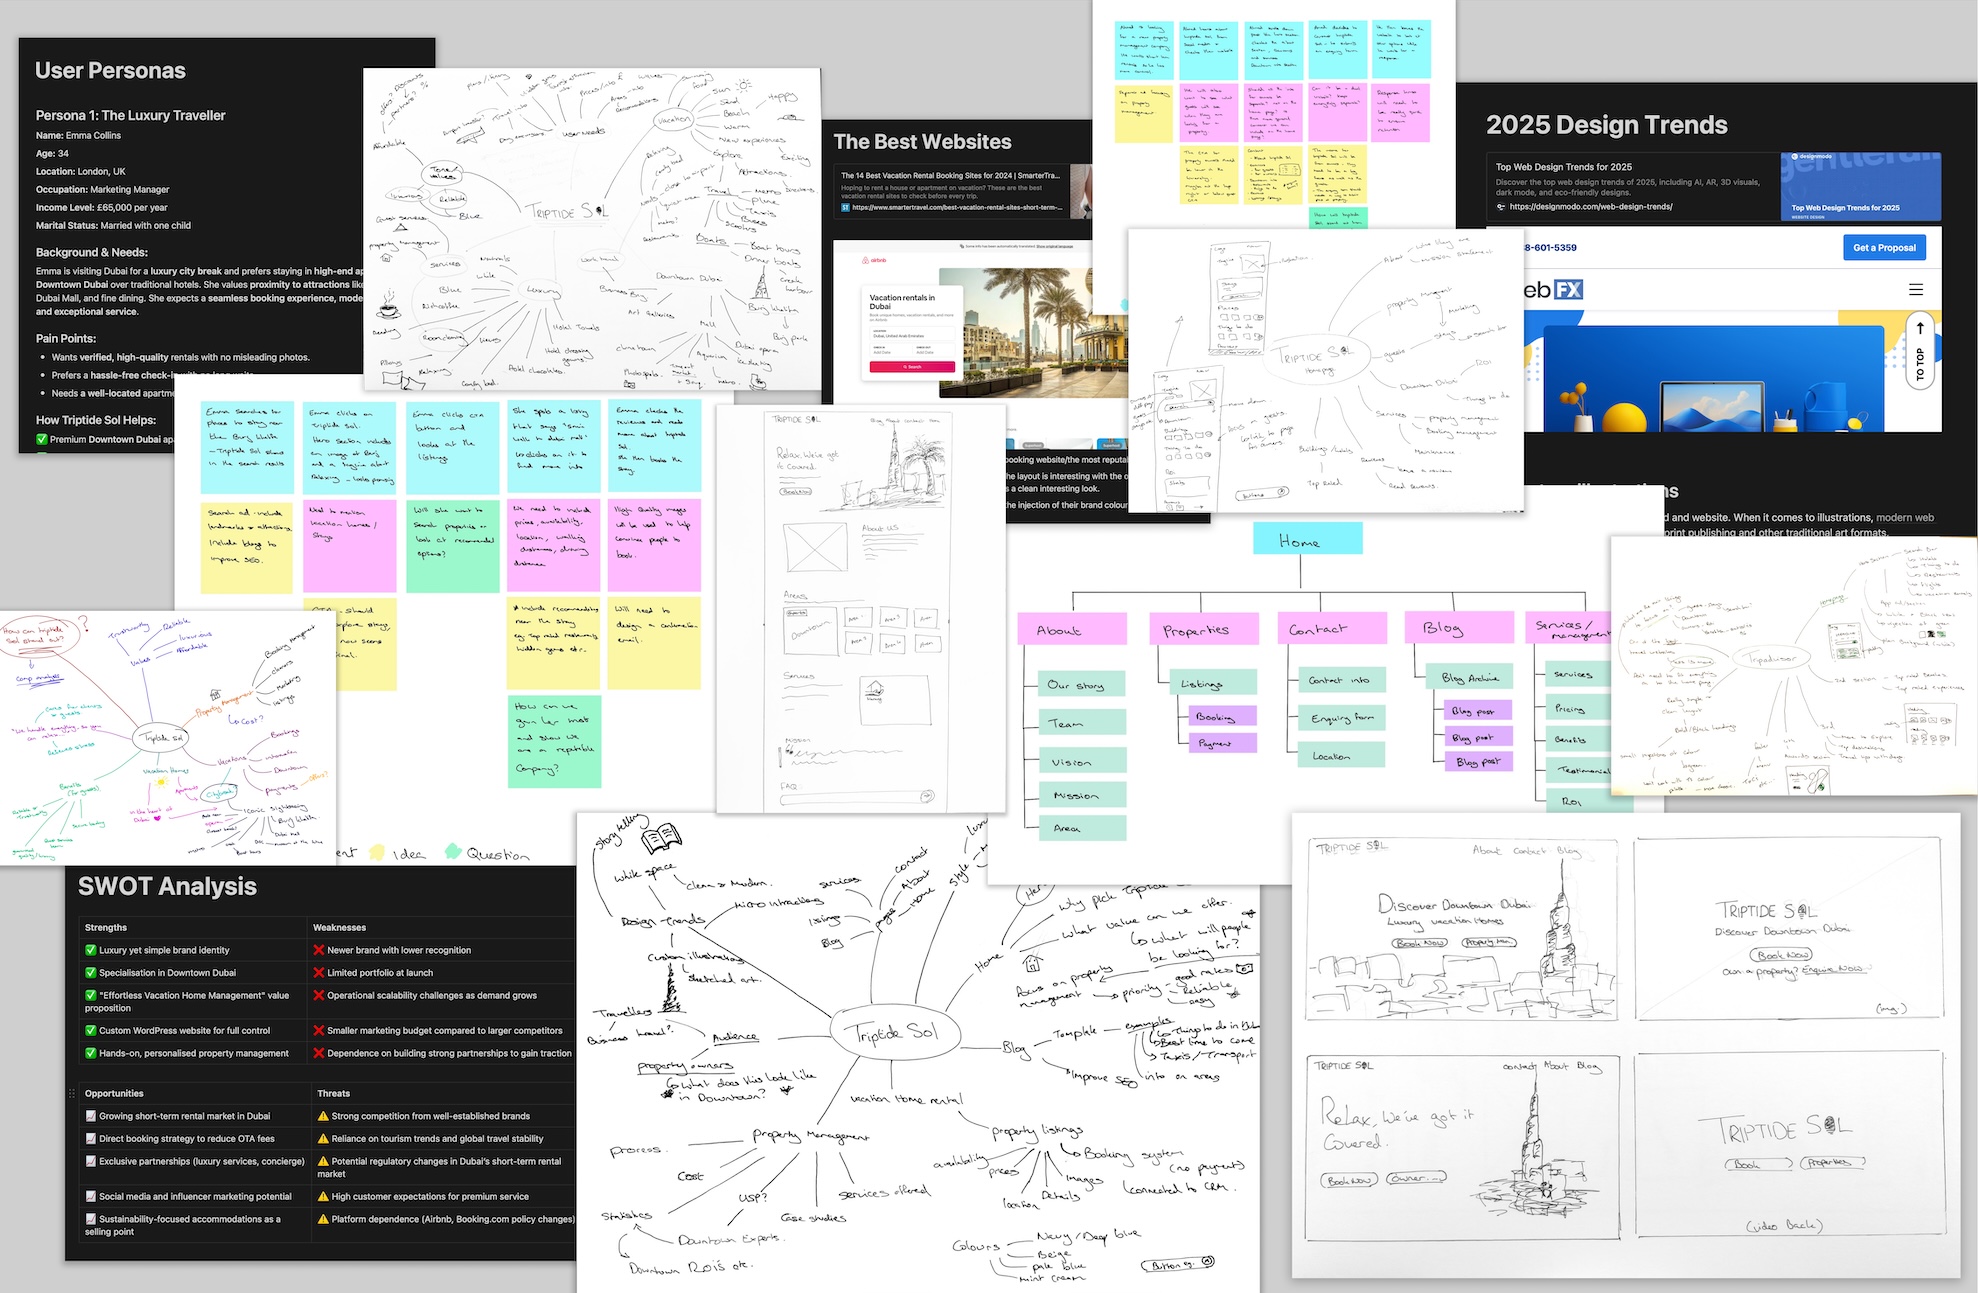Click the chart icon beside 'Social media and influencer'
This screenshot has height=1293, width=1978.
pos(91,1196)
